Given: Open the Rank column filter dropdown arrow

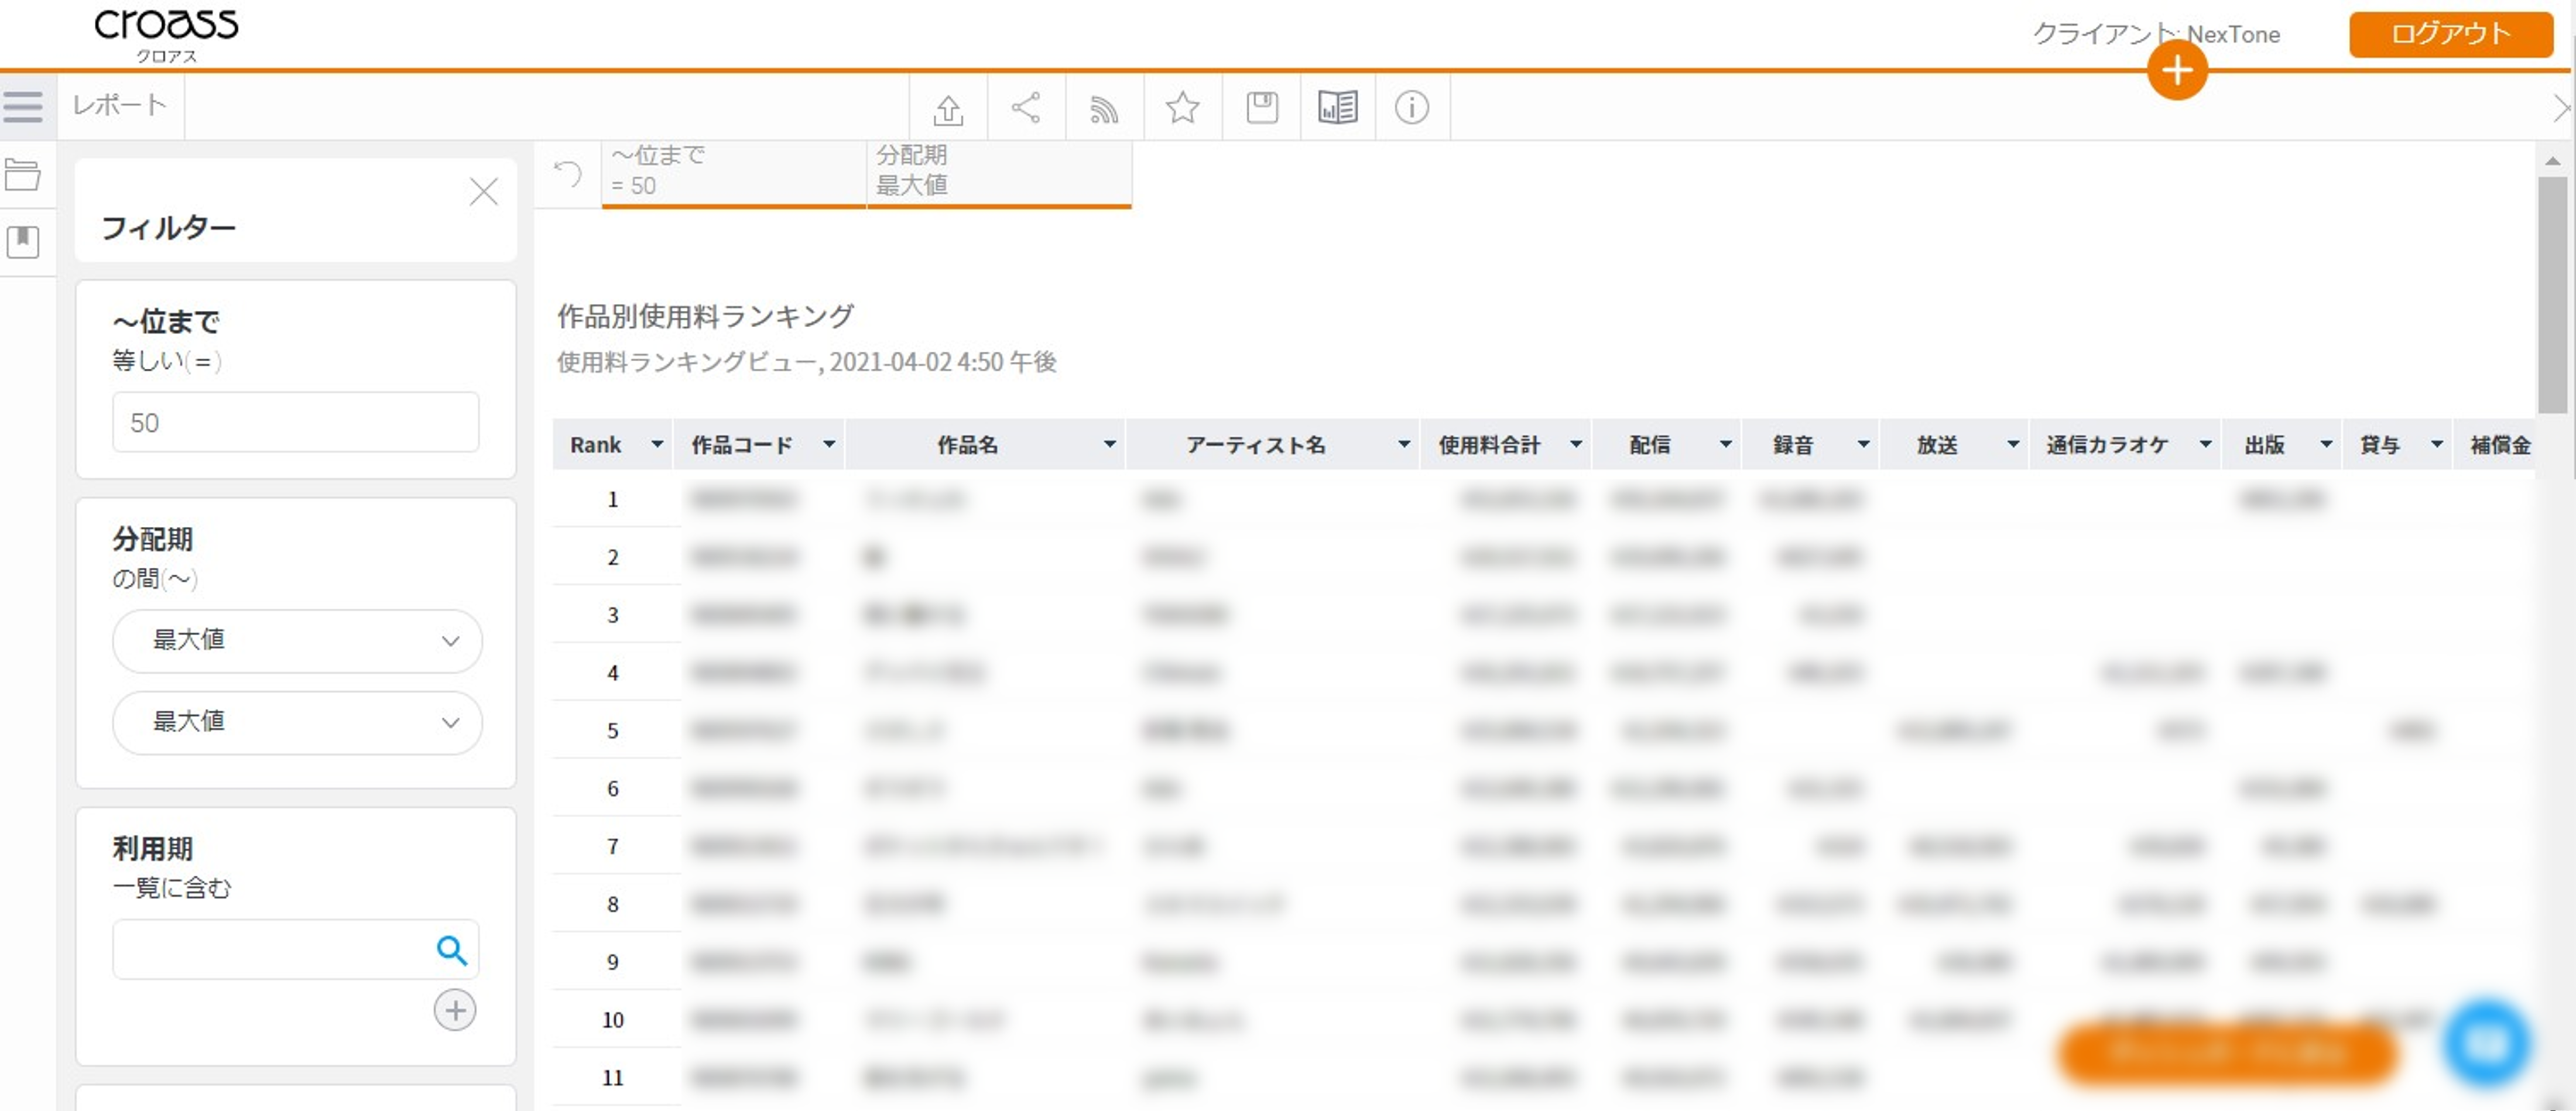Looking at the screenshot, I should pos(656,444).
